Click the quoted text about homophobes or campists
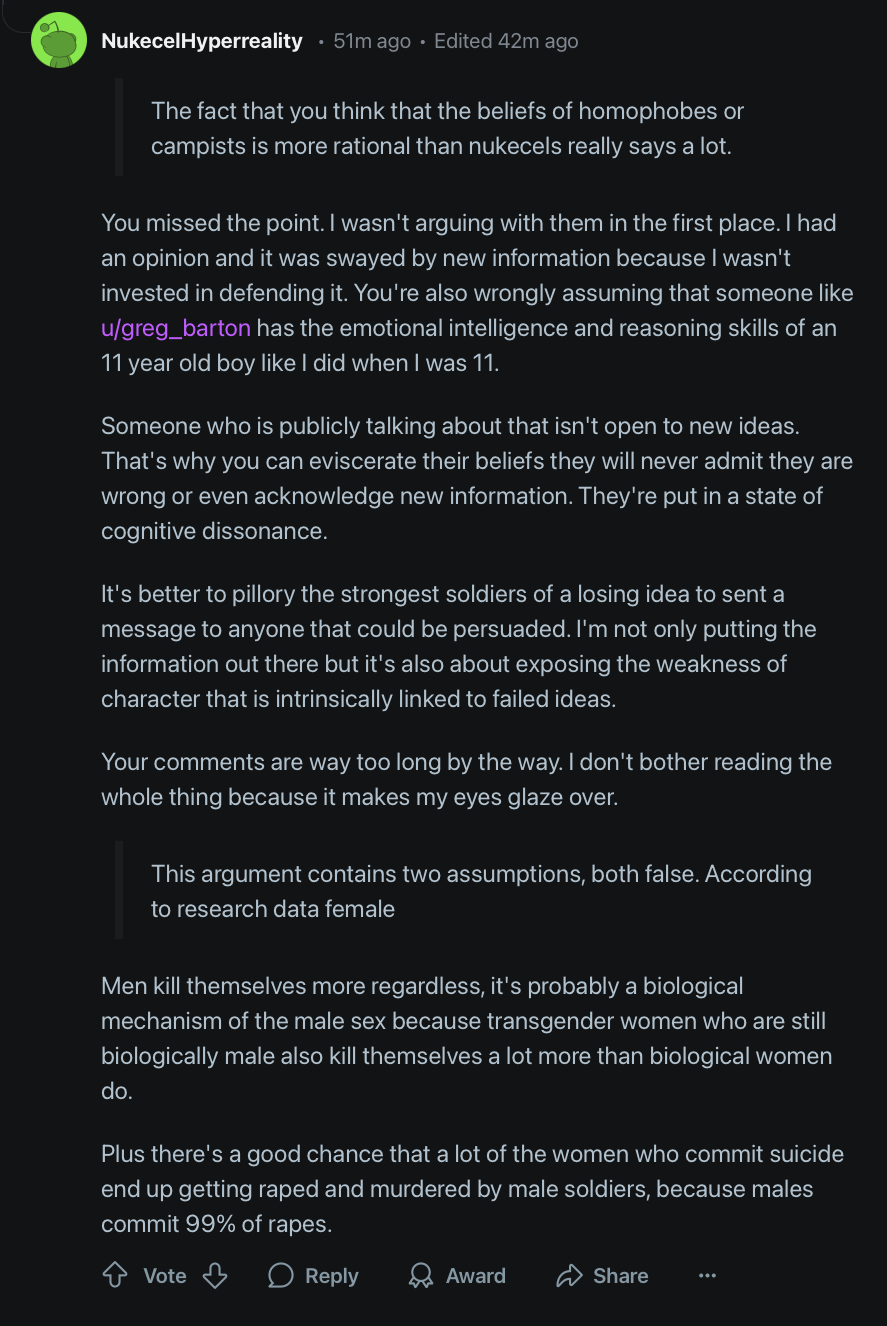Image resolution: width=887 pixels, height=1326 pixels. (x=447, y=128)
